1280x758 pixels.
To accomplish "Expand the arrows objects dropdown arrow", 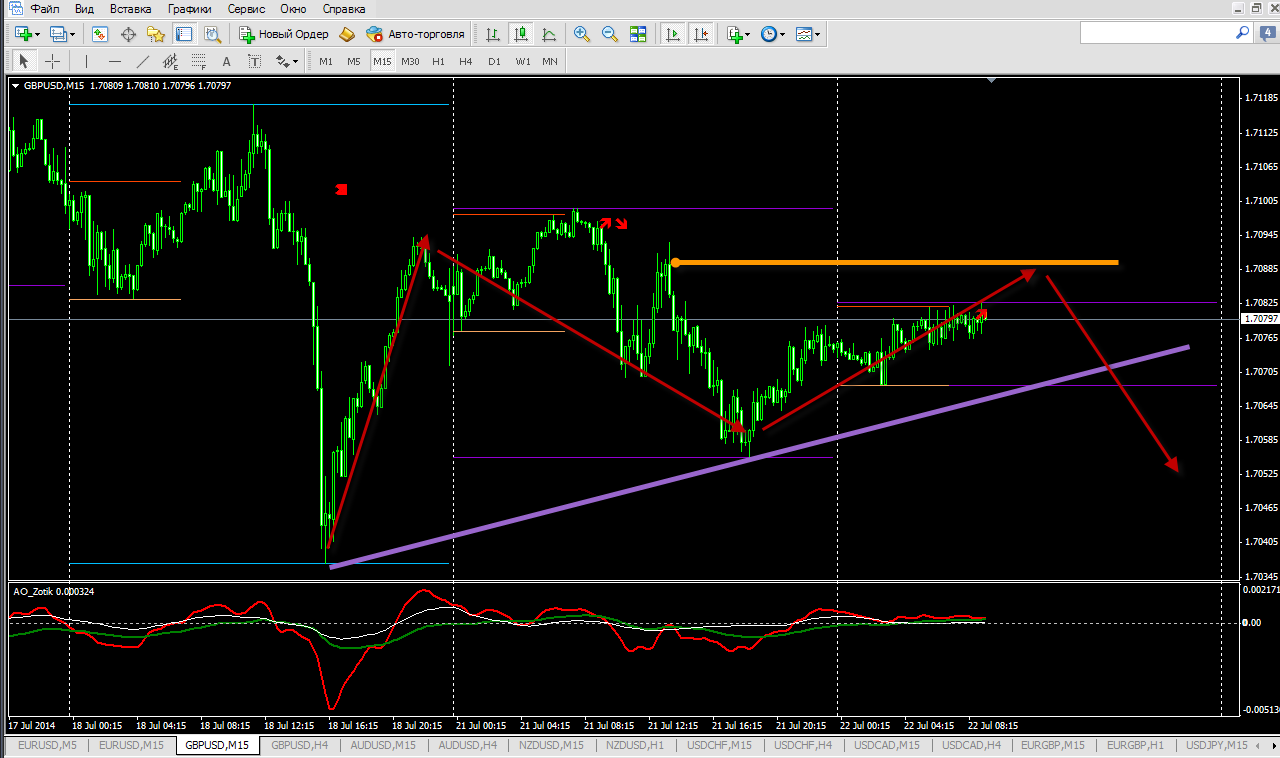I will pos(296,61).
